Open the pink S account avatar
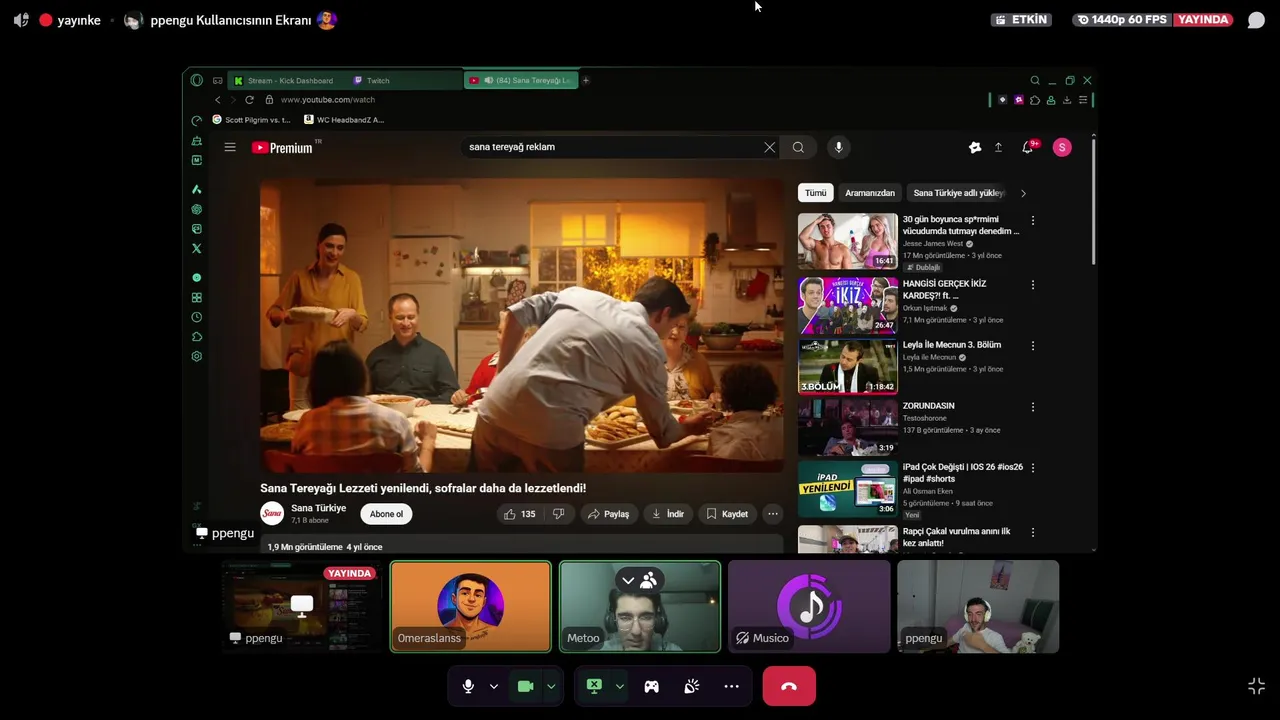The width and height of the screenshot is (1280, 720). click(1062, 147)
